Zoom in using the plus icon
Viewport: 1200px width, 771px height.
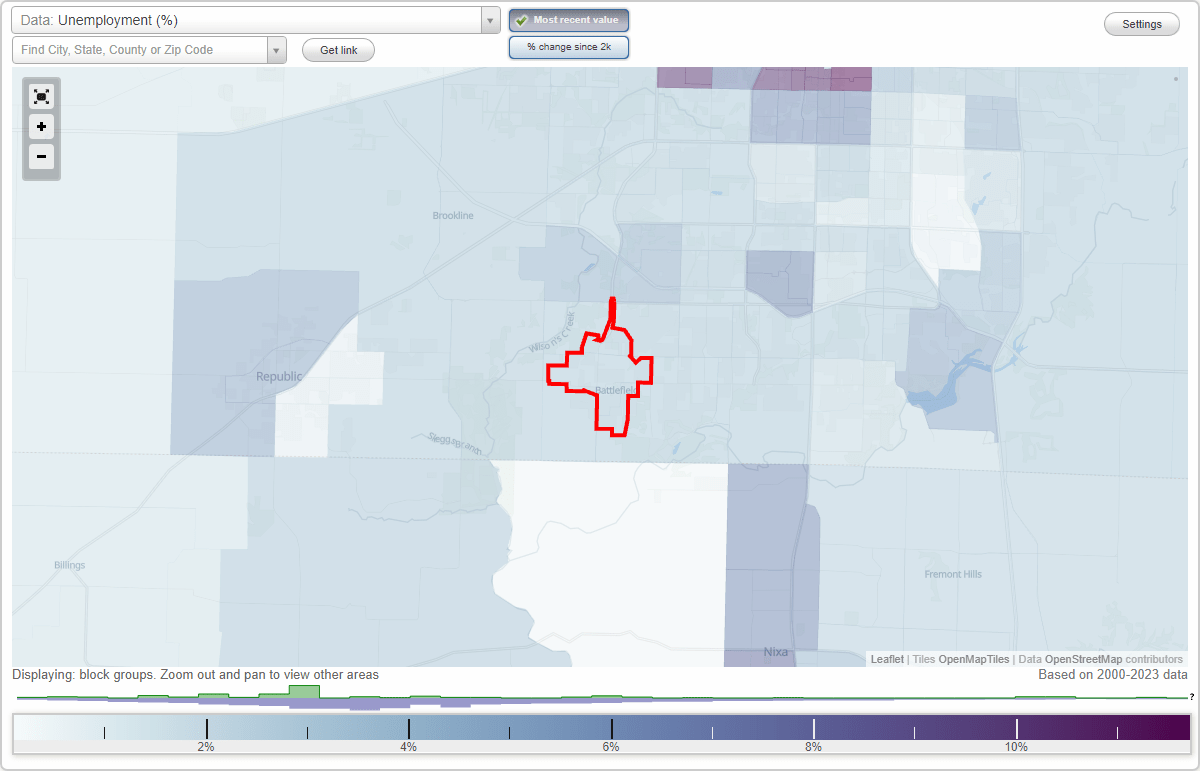[x=41, y=126]
